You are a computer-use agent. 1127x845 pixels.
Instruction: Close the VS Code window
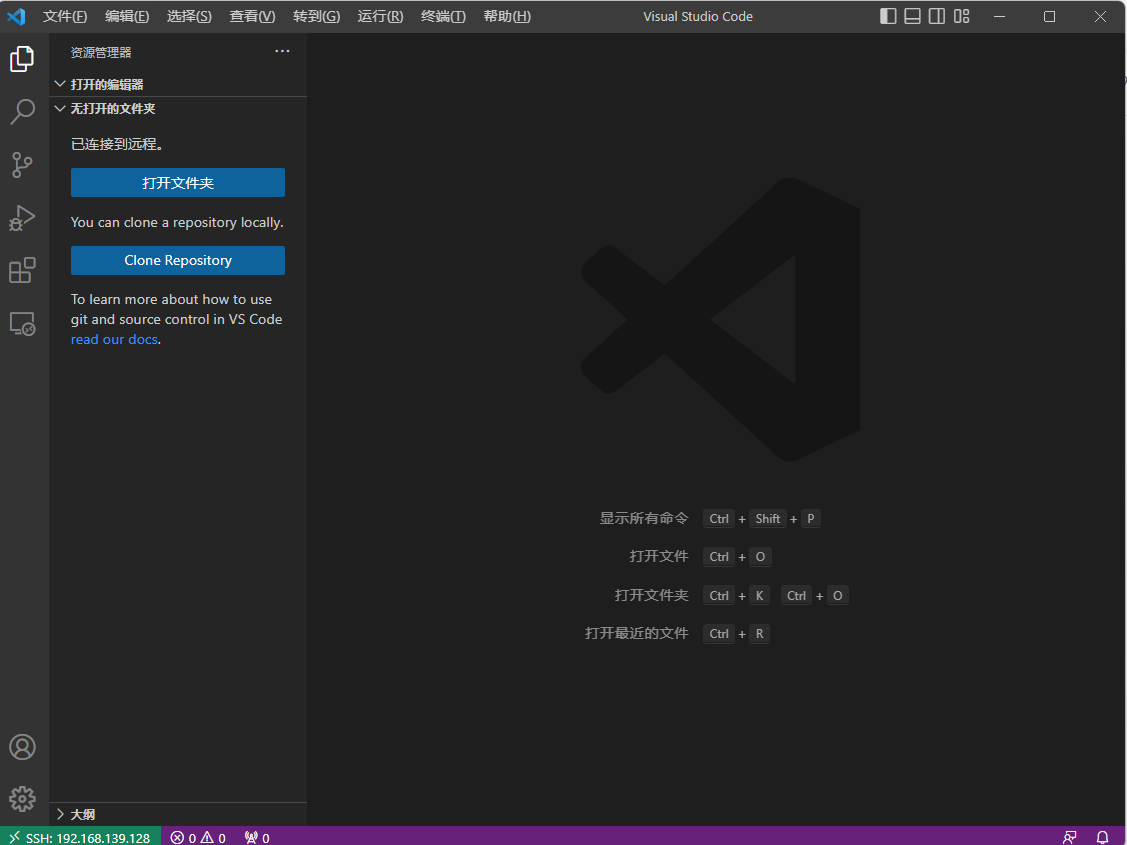(x=1100, y=16)
